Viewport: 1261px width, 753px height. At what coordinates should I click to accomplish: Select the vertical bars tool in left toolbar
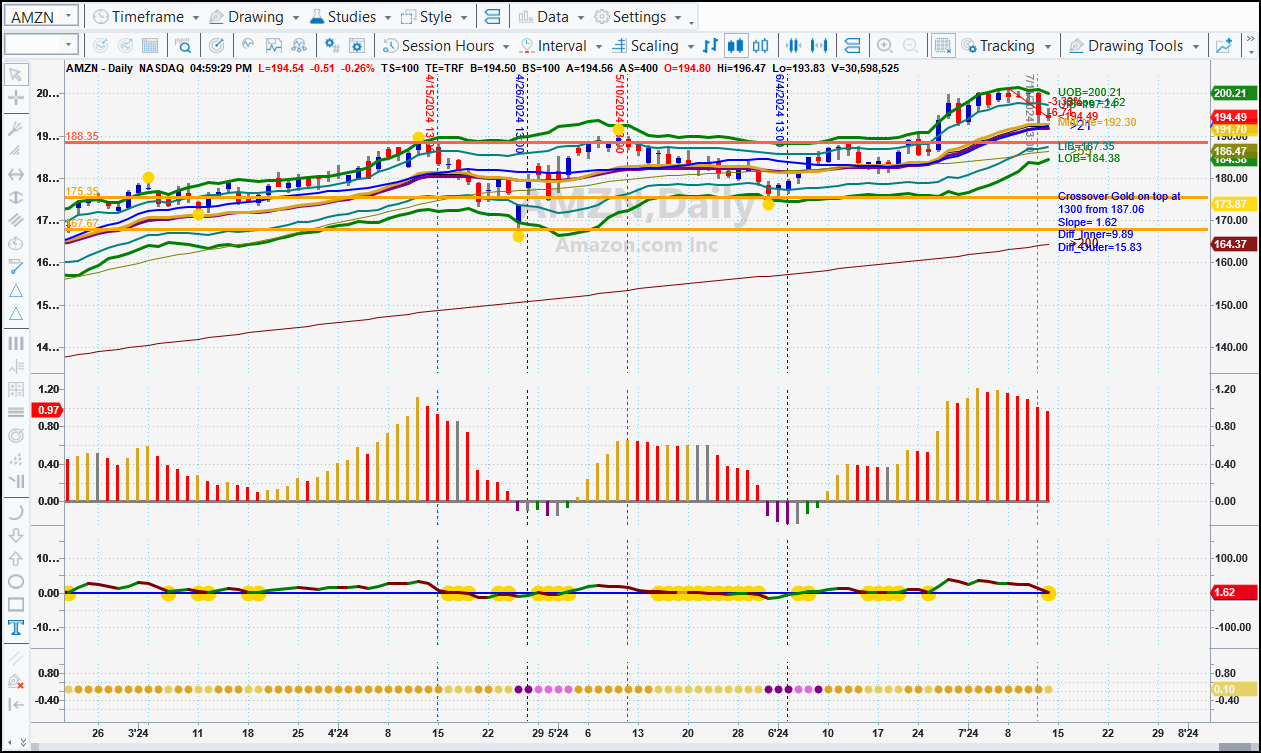(15, 343)
